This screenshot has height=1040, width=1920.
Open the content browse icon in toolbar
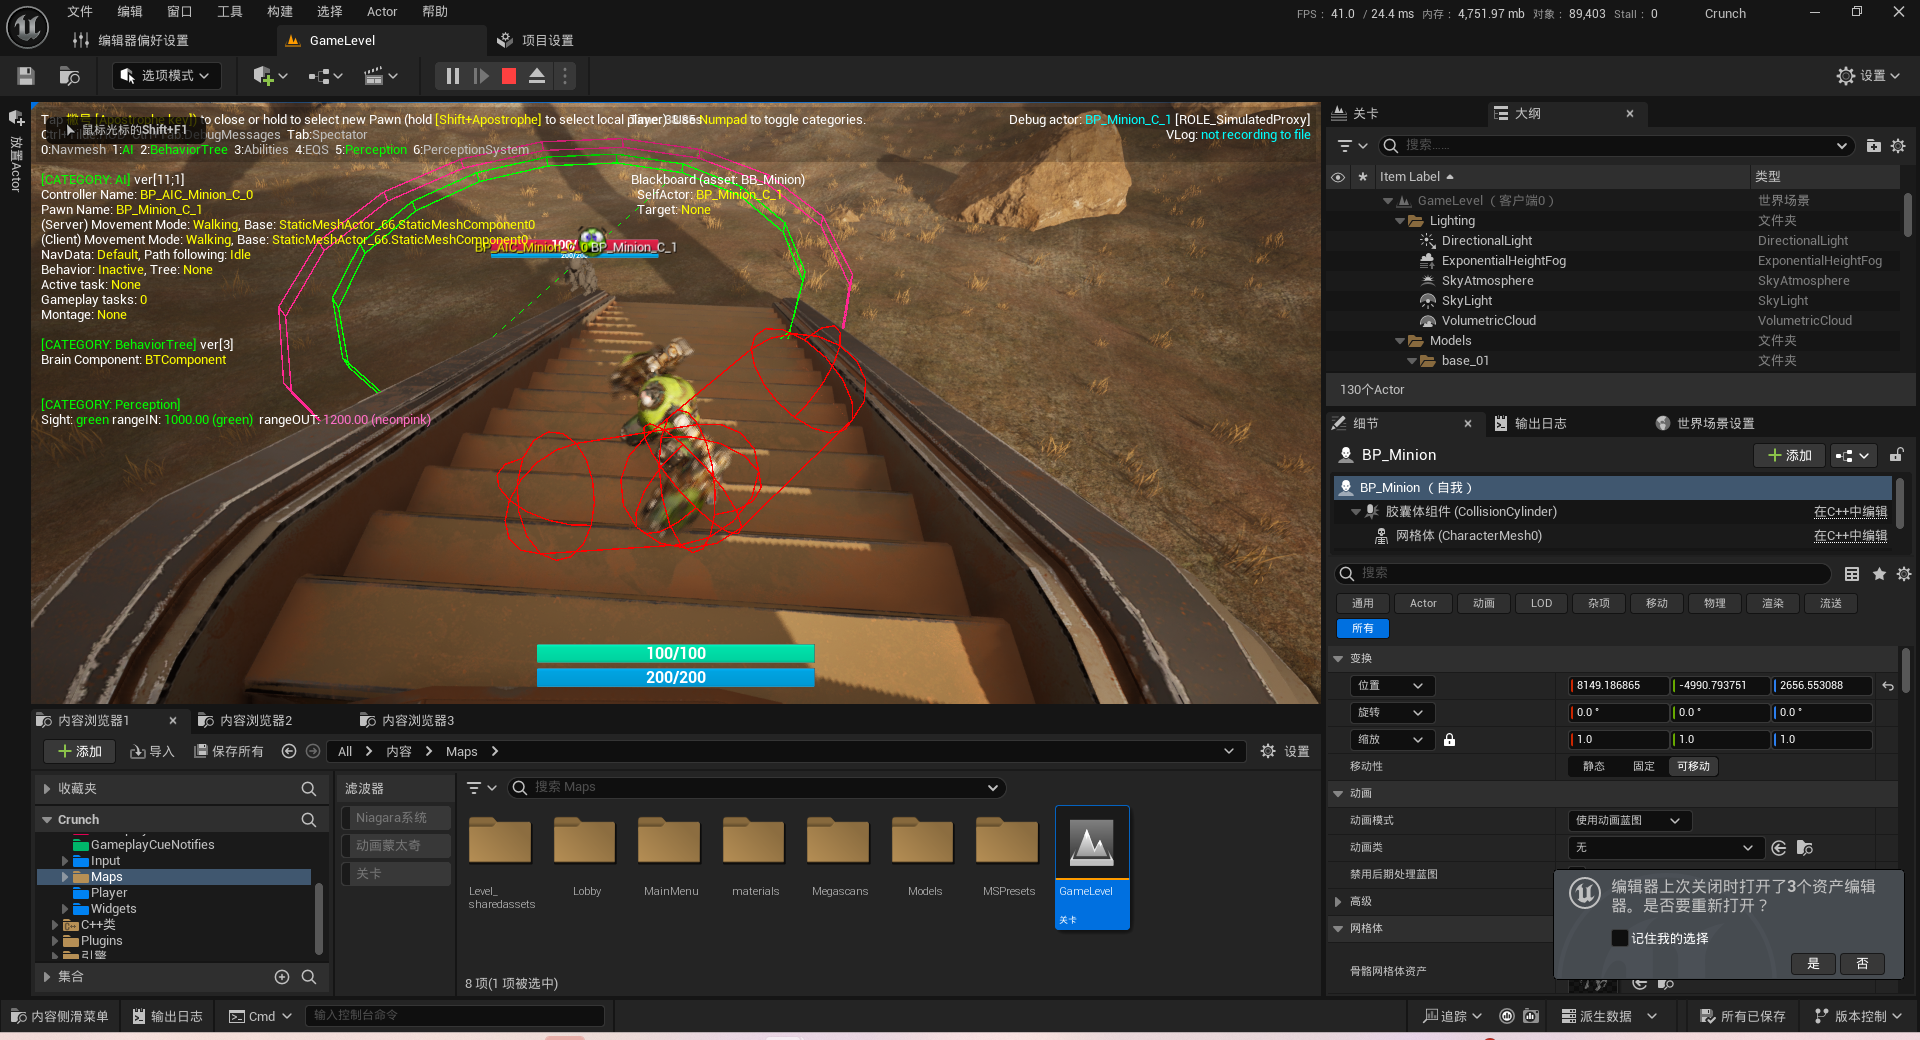pyautogui.click(x=69, y=76)
